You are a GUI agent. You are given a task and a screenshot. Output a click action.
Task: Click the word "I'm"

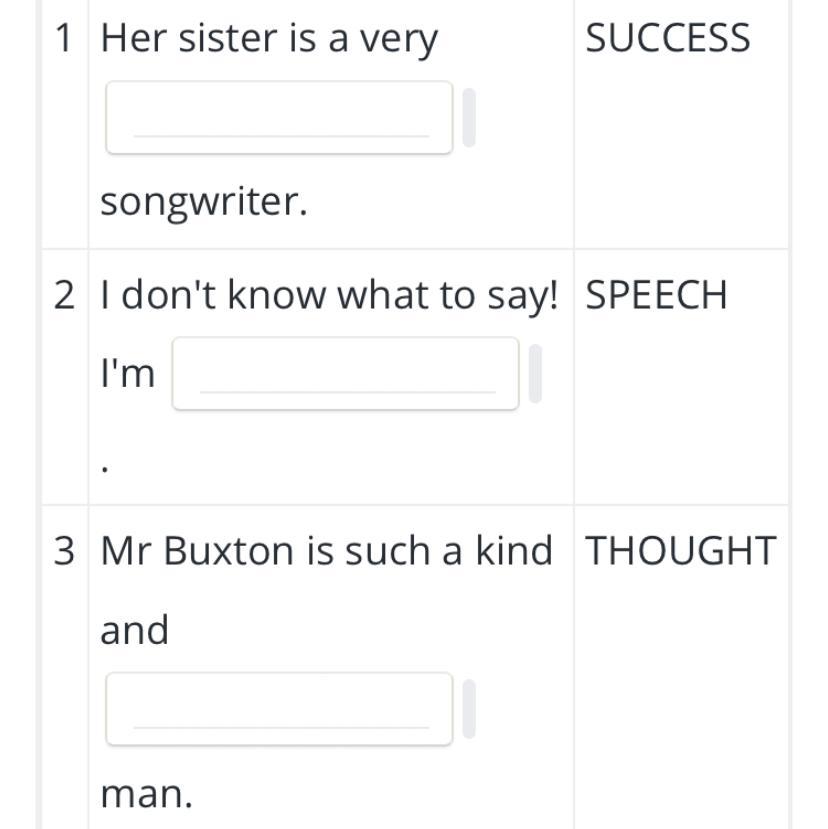point(128,374)
